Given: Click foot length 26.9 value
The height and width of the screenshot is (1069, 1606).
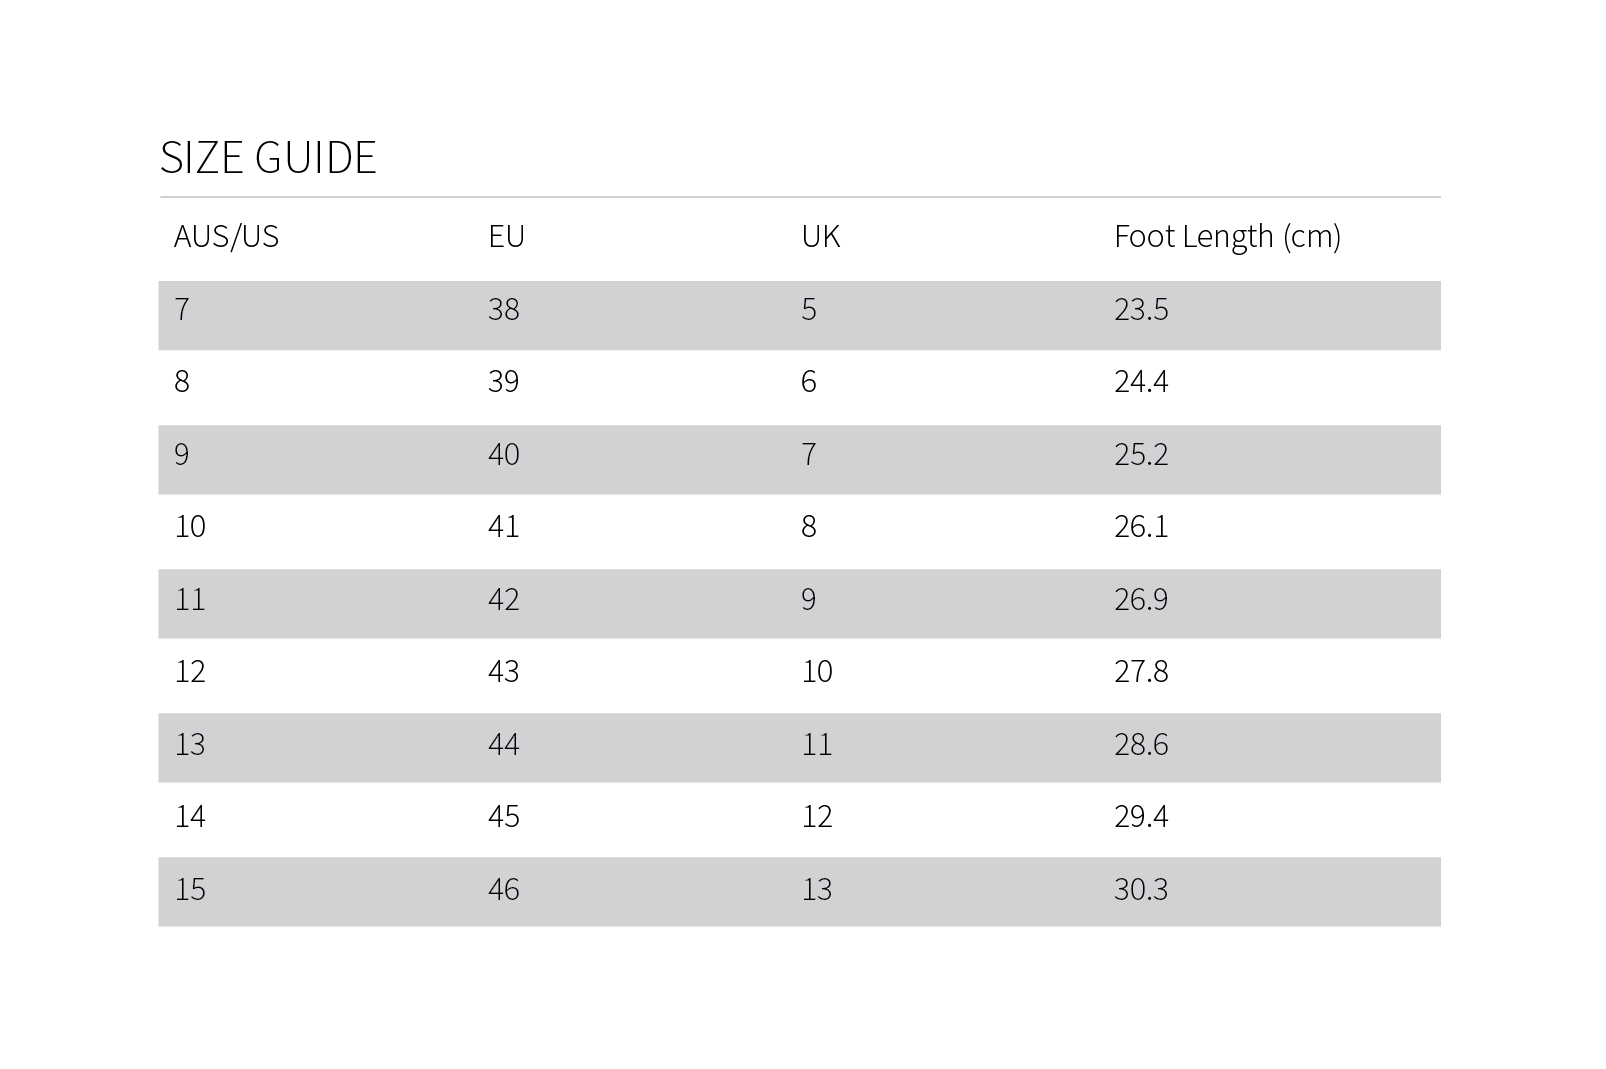Looking at the screenshot, I should pos(1141,600).
